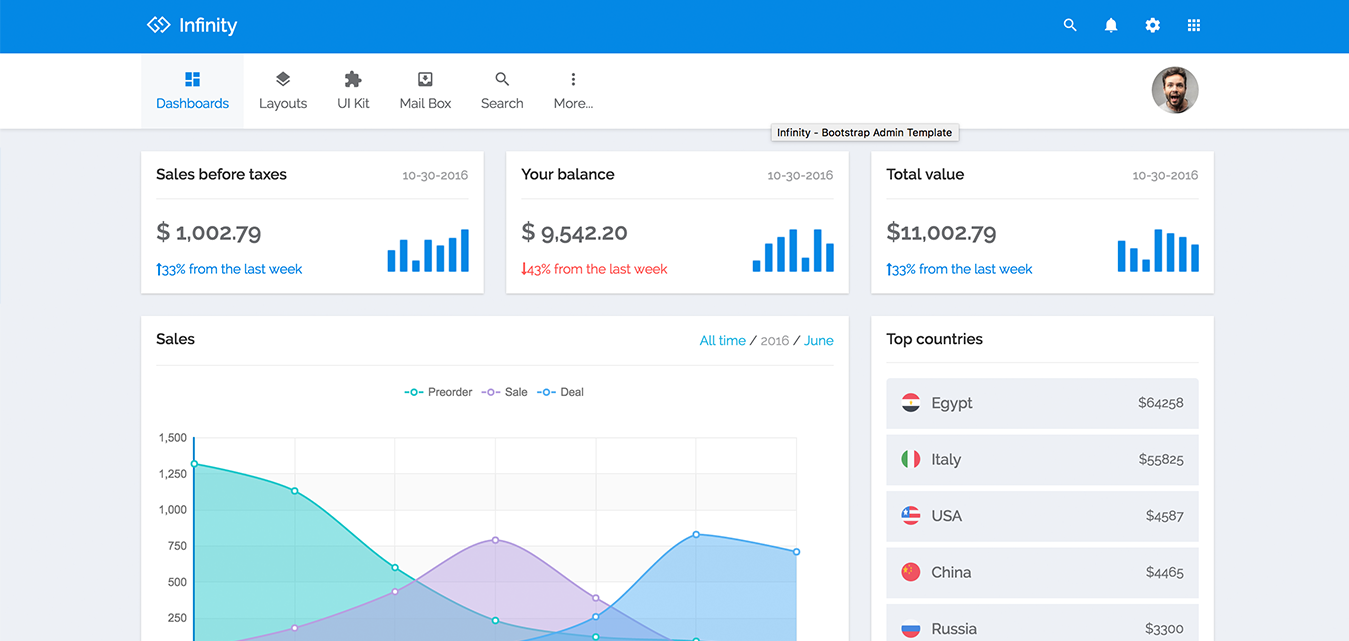Toggle the Preorder series in chart legend
Image resolution: width=1349 pixels, height=641 pixels.
tap(439, 392)
